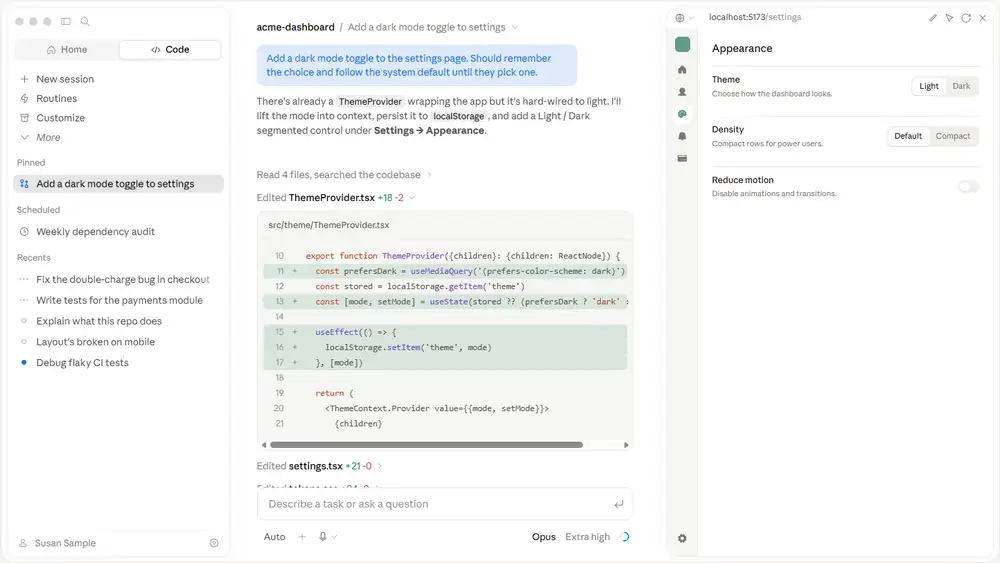Viewport: 1000px width, 563px height.
Task: Click the user avatar icon for Susan Sample
Action: [x=23, y=543]
